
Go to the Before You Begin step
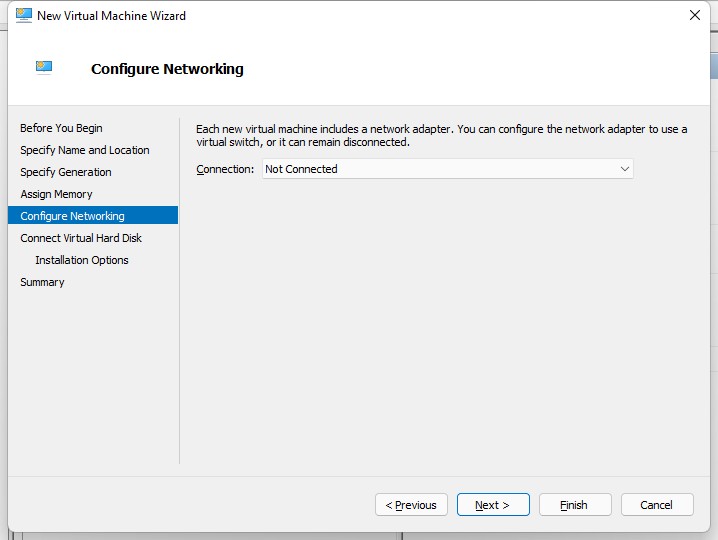click(x=61, y=128)
